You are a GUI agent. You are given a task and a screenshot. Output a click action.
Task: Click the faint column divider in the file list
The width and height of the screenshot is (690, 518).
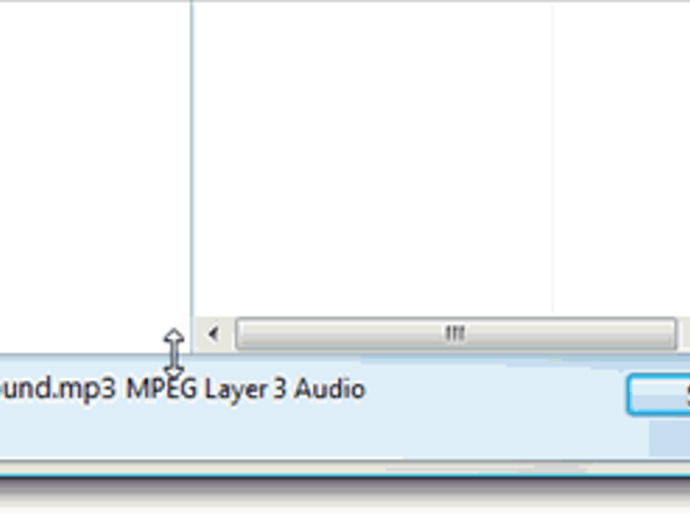(x=553, y=158)
